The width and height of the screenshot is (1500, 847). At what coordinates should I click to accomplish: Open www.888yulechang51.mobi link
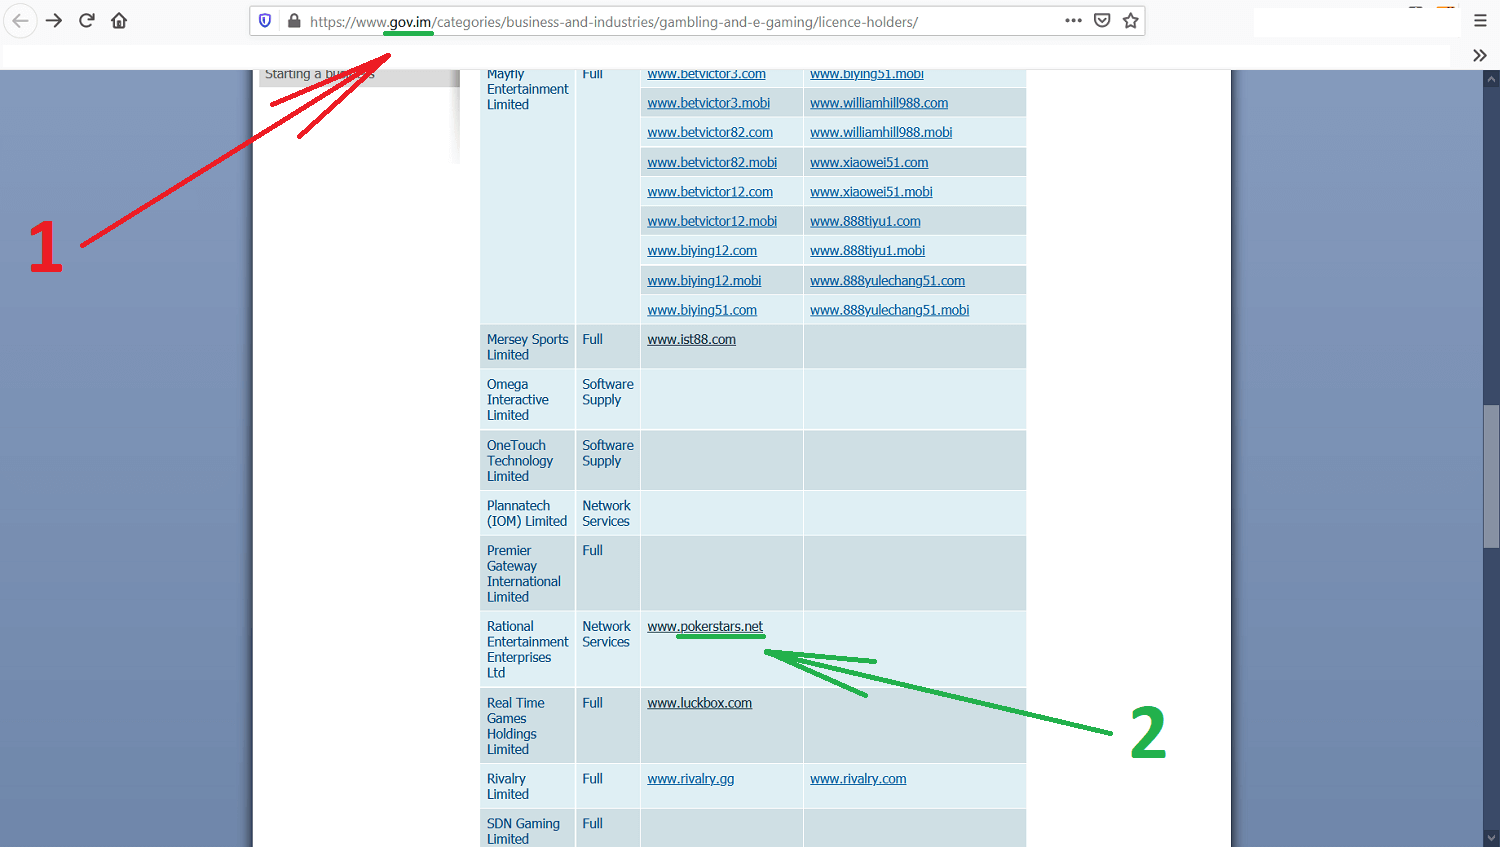[889, 310]
